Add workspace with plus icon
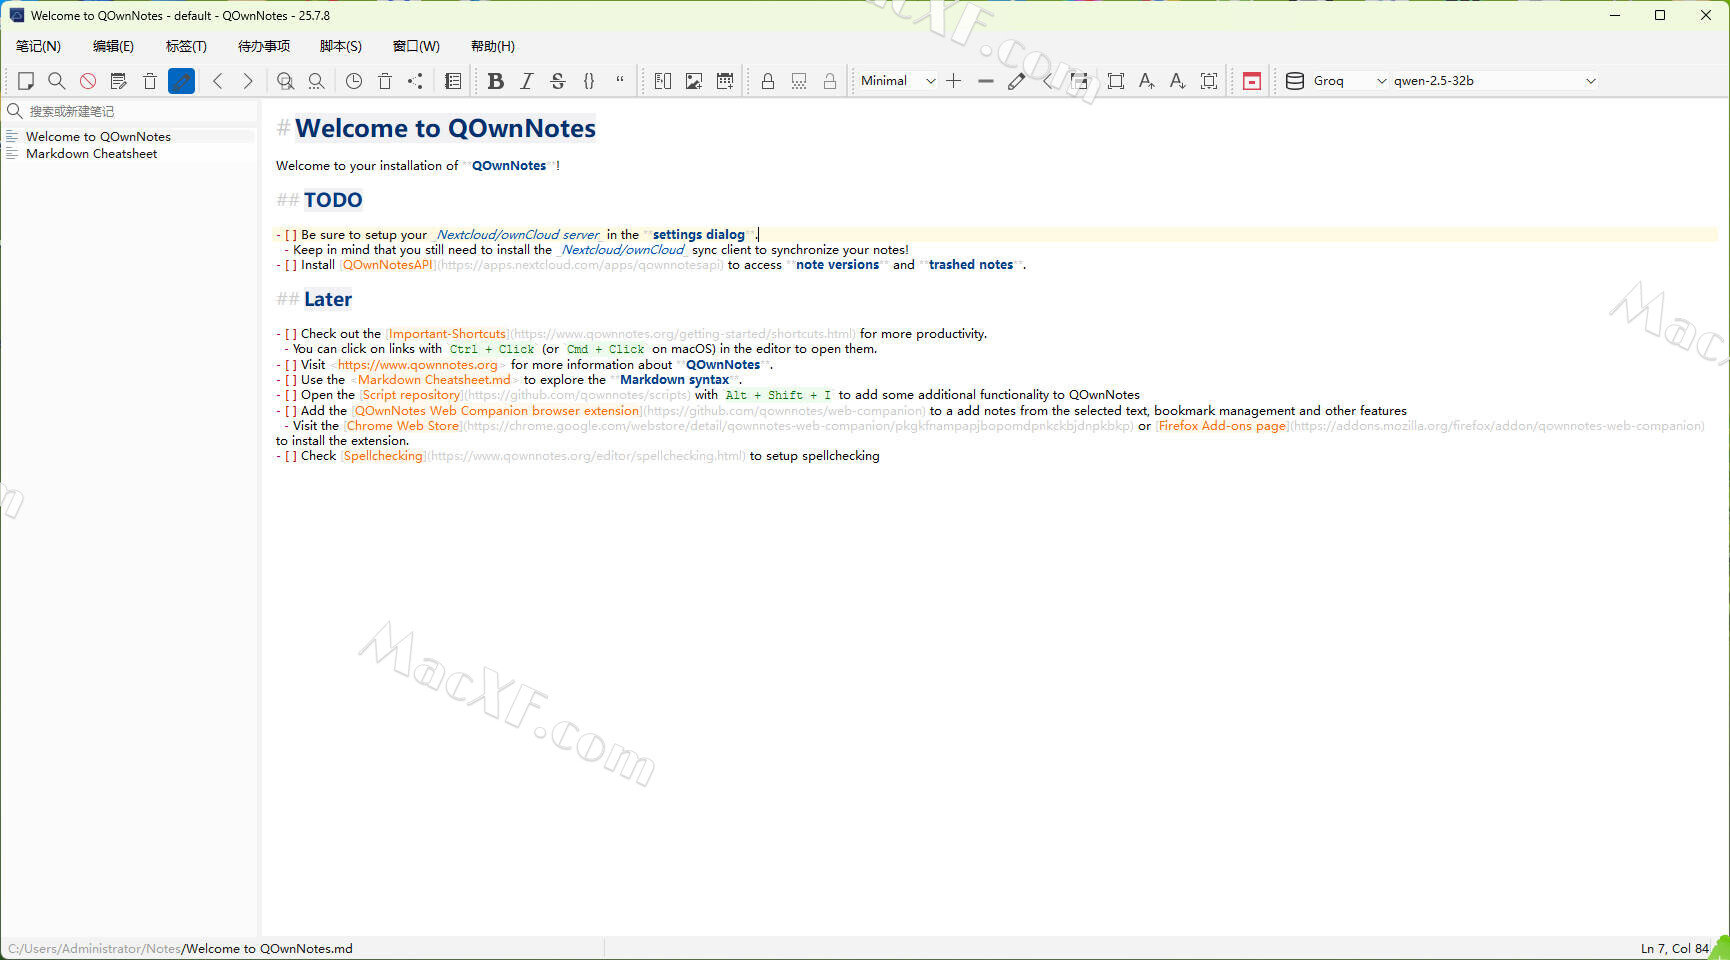Screen dimensions: 1730x960 954,81
